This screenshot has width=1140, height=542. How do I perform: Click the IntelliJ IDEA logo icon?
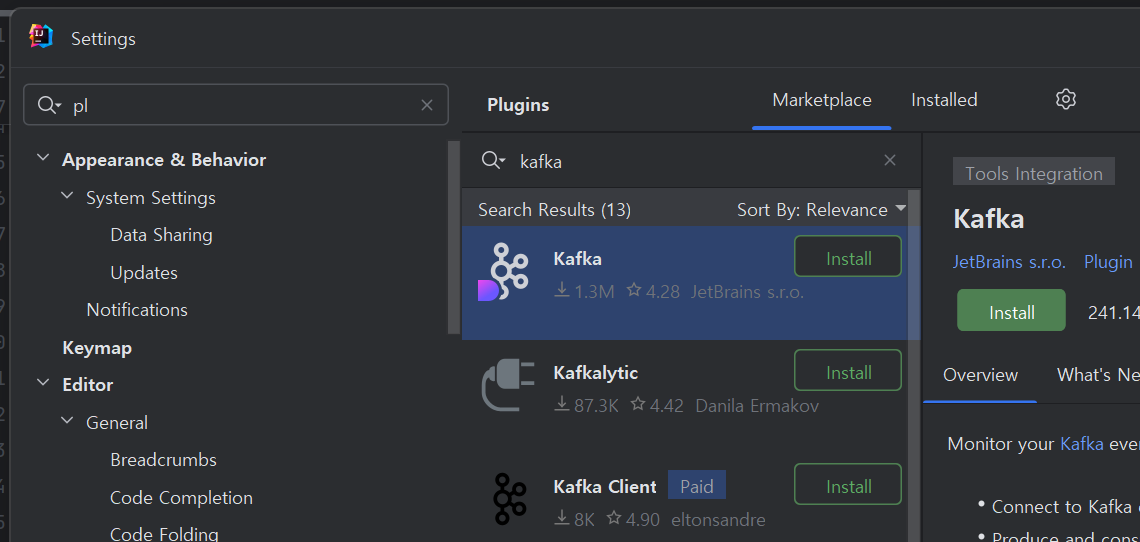click(x=41, y=36)
